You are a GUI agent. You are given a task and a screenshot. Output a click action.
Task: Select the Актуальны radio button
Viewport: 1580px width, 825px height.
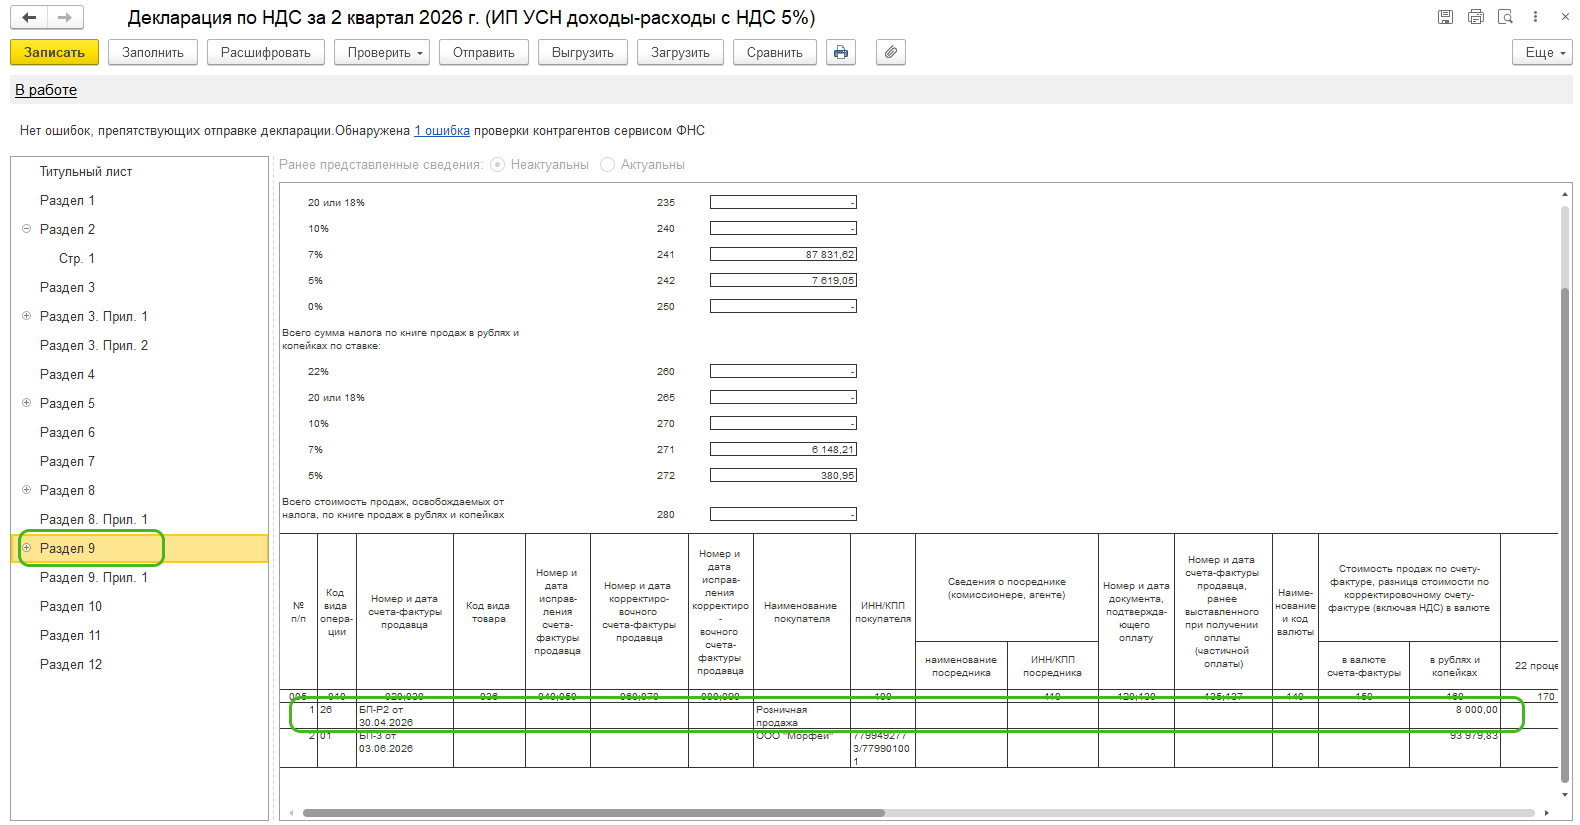(x=607, y=164)
